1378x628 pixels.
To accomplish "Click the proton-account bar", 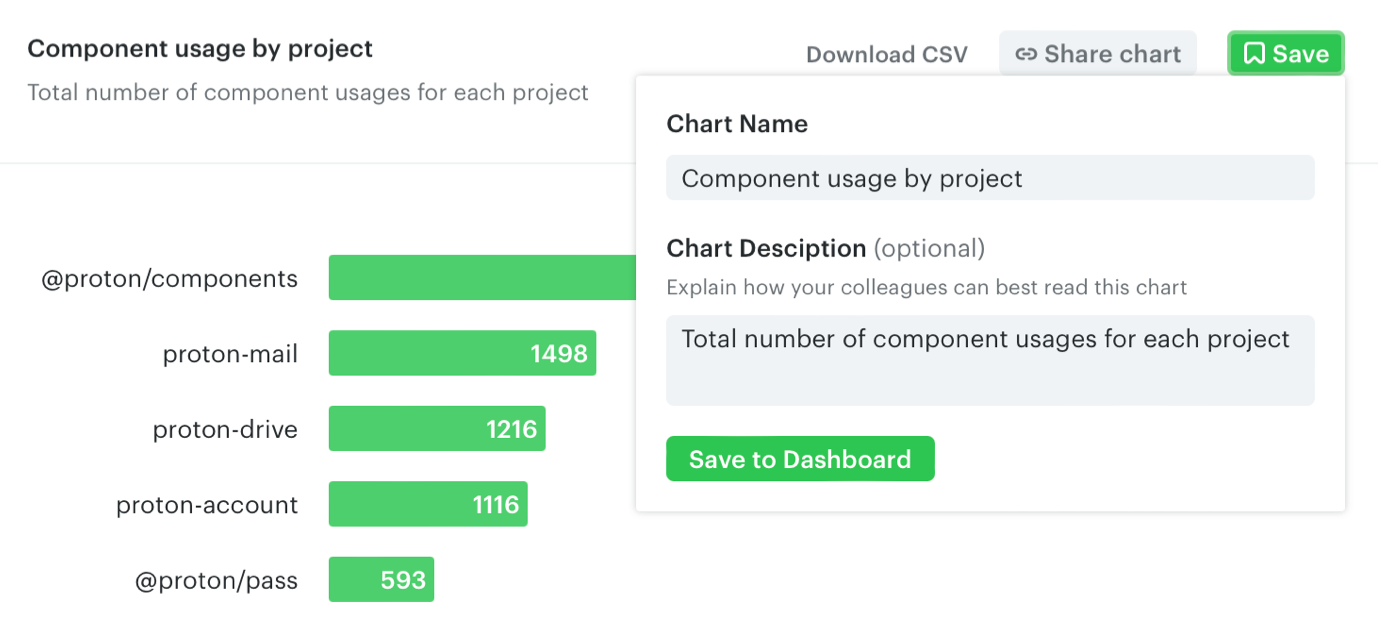I will click(x=427, y=504).
